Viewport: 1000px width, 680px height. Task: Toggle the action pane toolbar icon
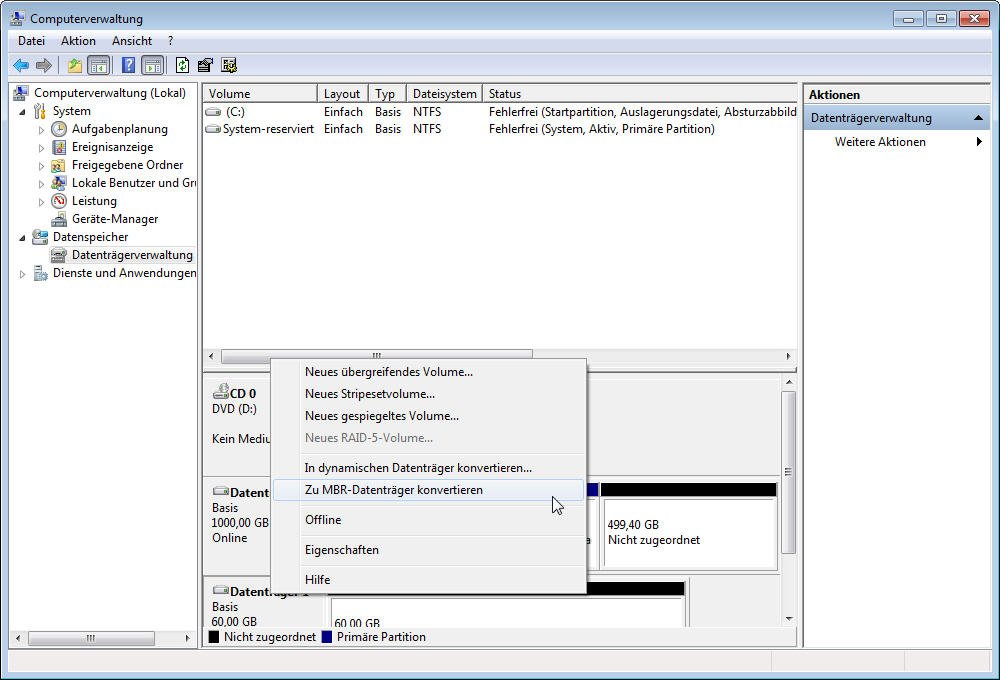click(152, 65)
